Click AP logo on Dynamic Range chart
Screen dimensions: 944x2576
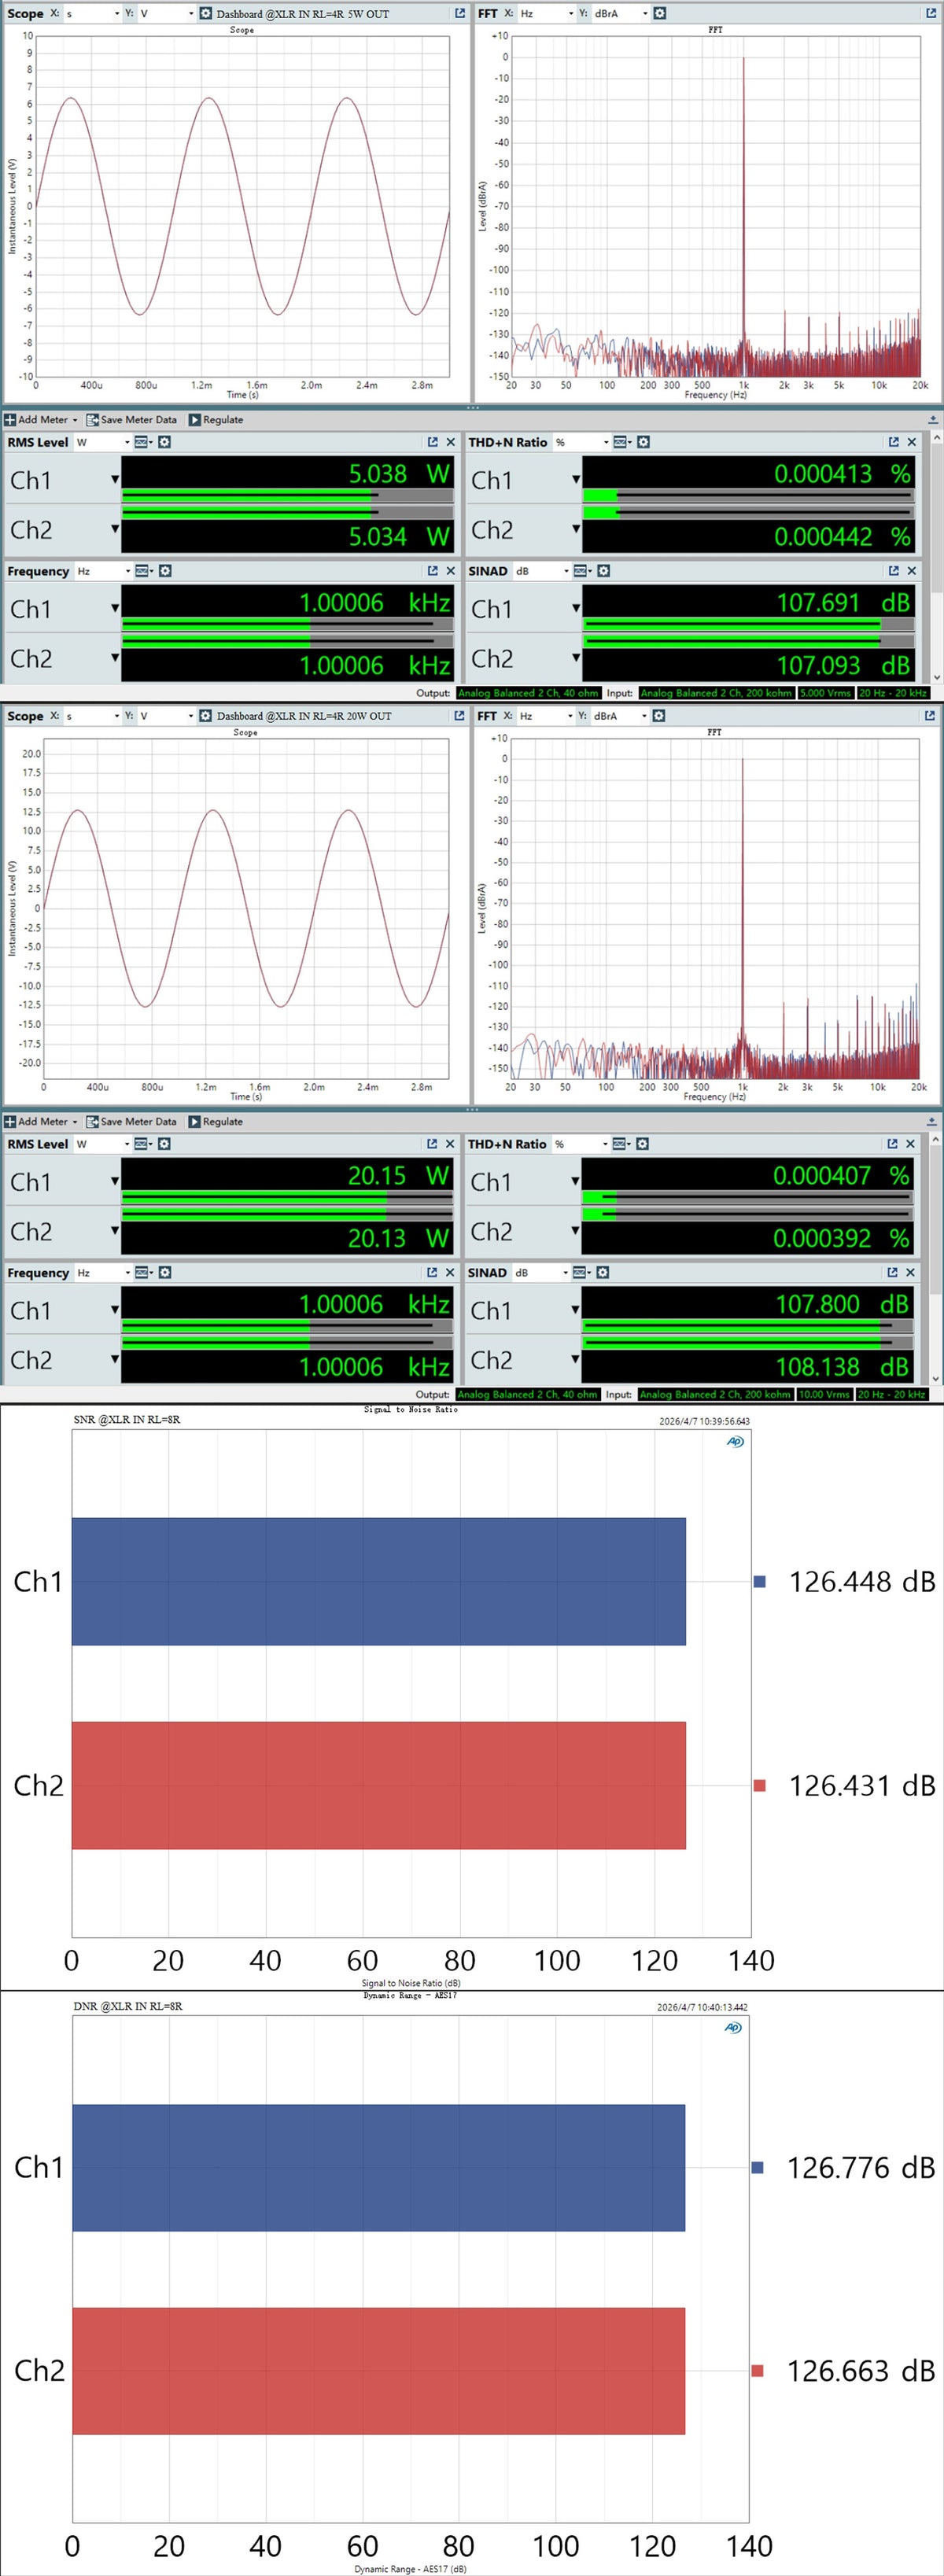tap(733, 2027)
